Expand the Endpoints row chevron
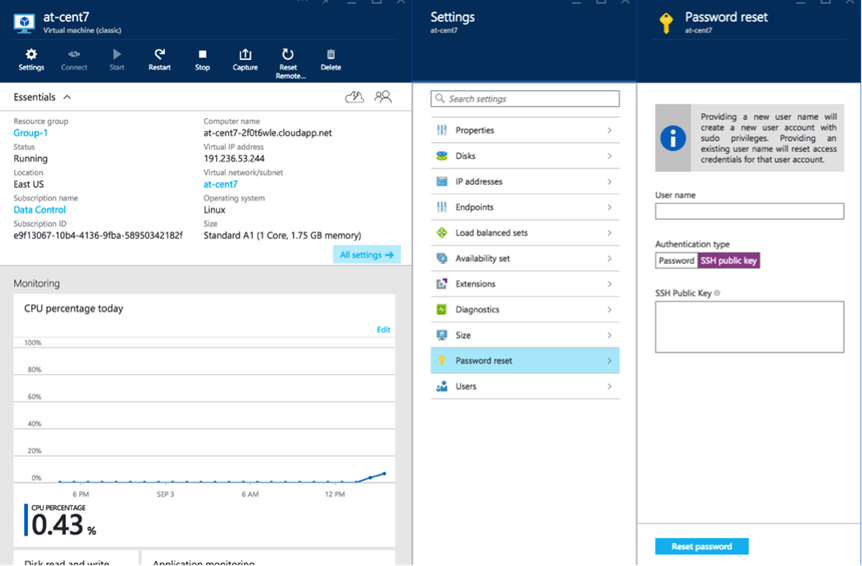This screenshot has height=566, width=862. coord(609,207)
